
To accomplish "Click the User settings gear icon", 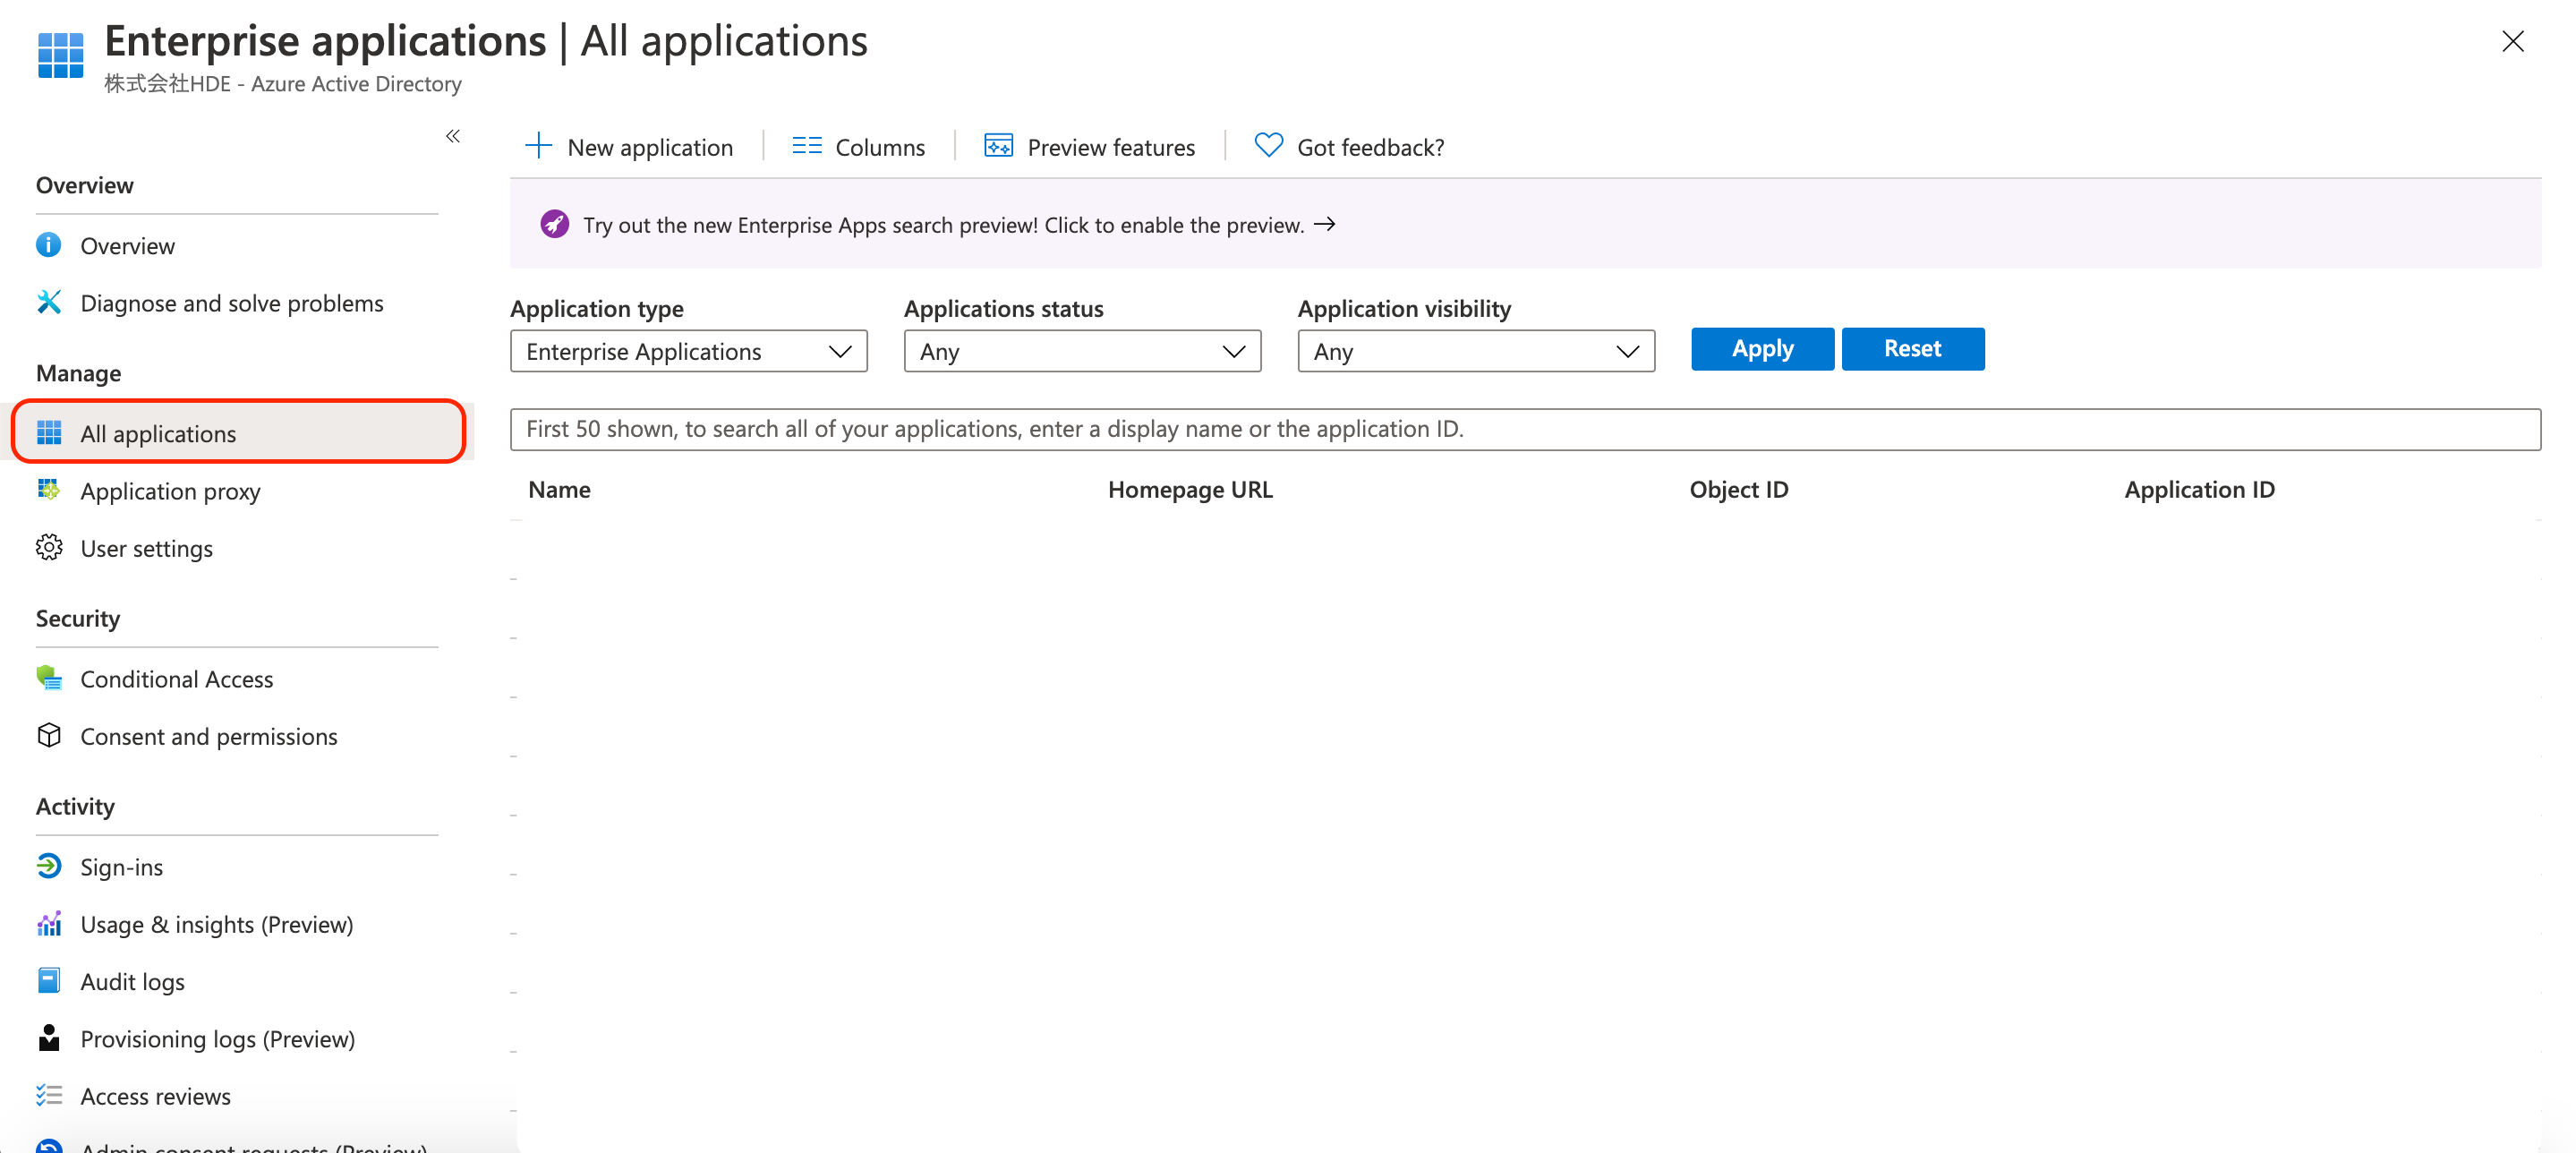I will click(x=49, y=548).
